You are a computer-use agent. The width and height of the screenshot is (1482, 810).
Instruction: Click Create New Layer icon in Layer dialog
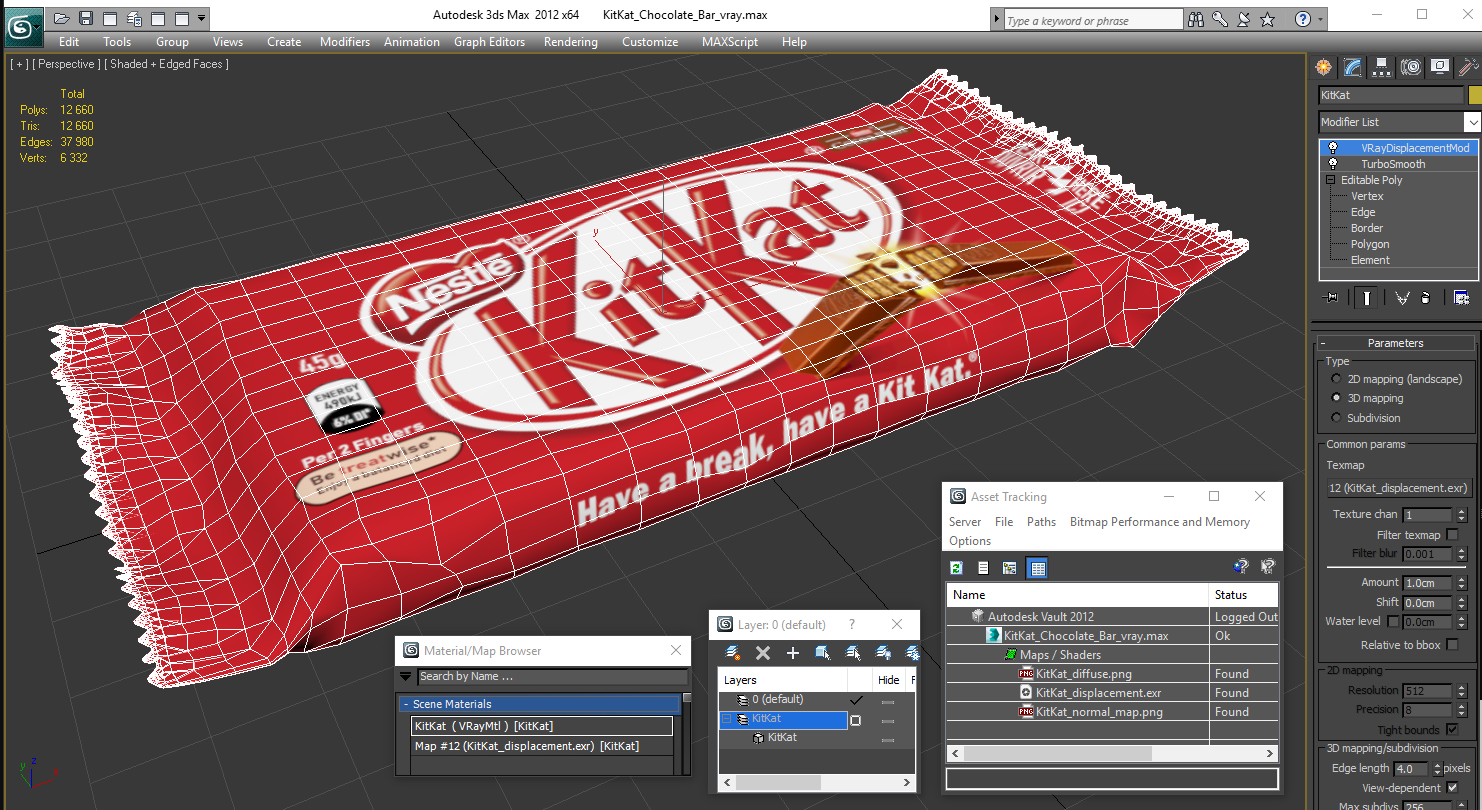point(733,653)
